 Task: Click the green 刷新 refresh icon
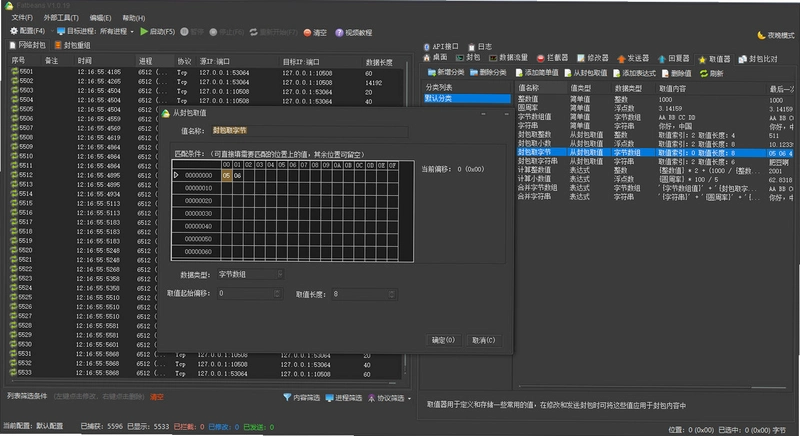[x=704, y=73]
